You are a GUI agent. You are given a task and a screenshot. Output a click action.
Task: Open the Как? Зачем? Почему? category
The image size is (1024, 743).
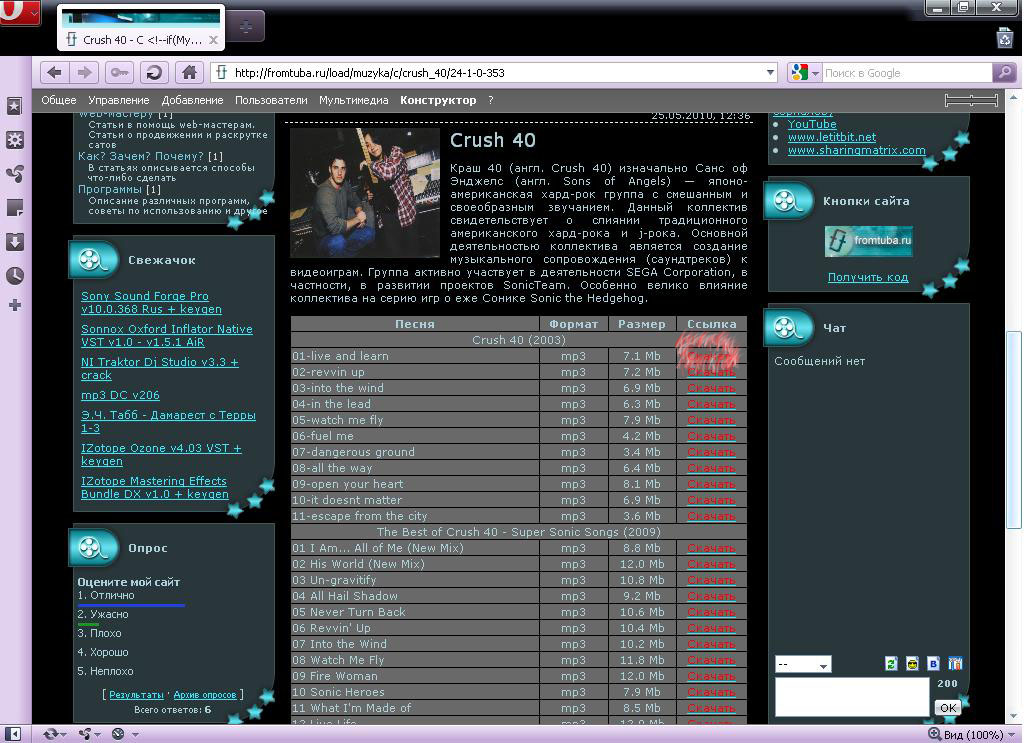click(x=140, y=156)
